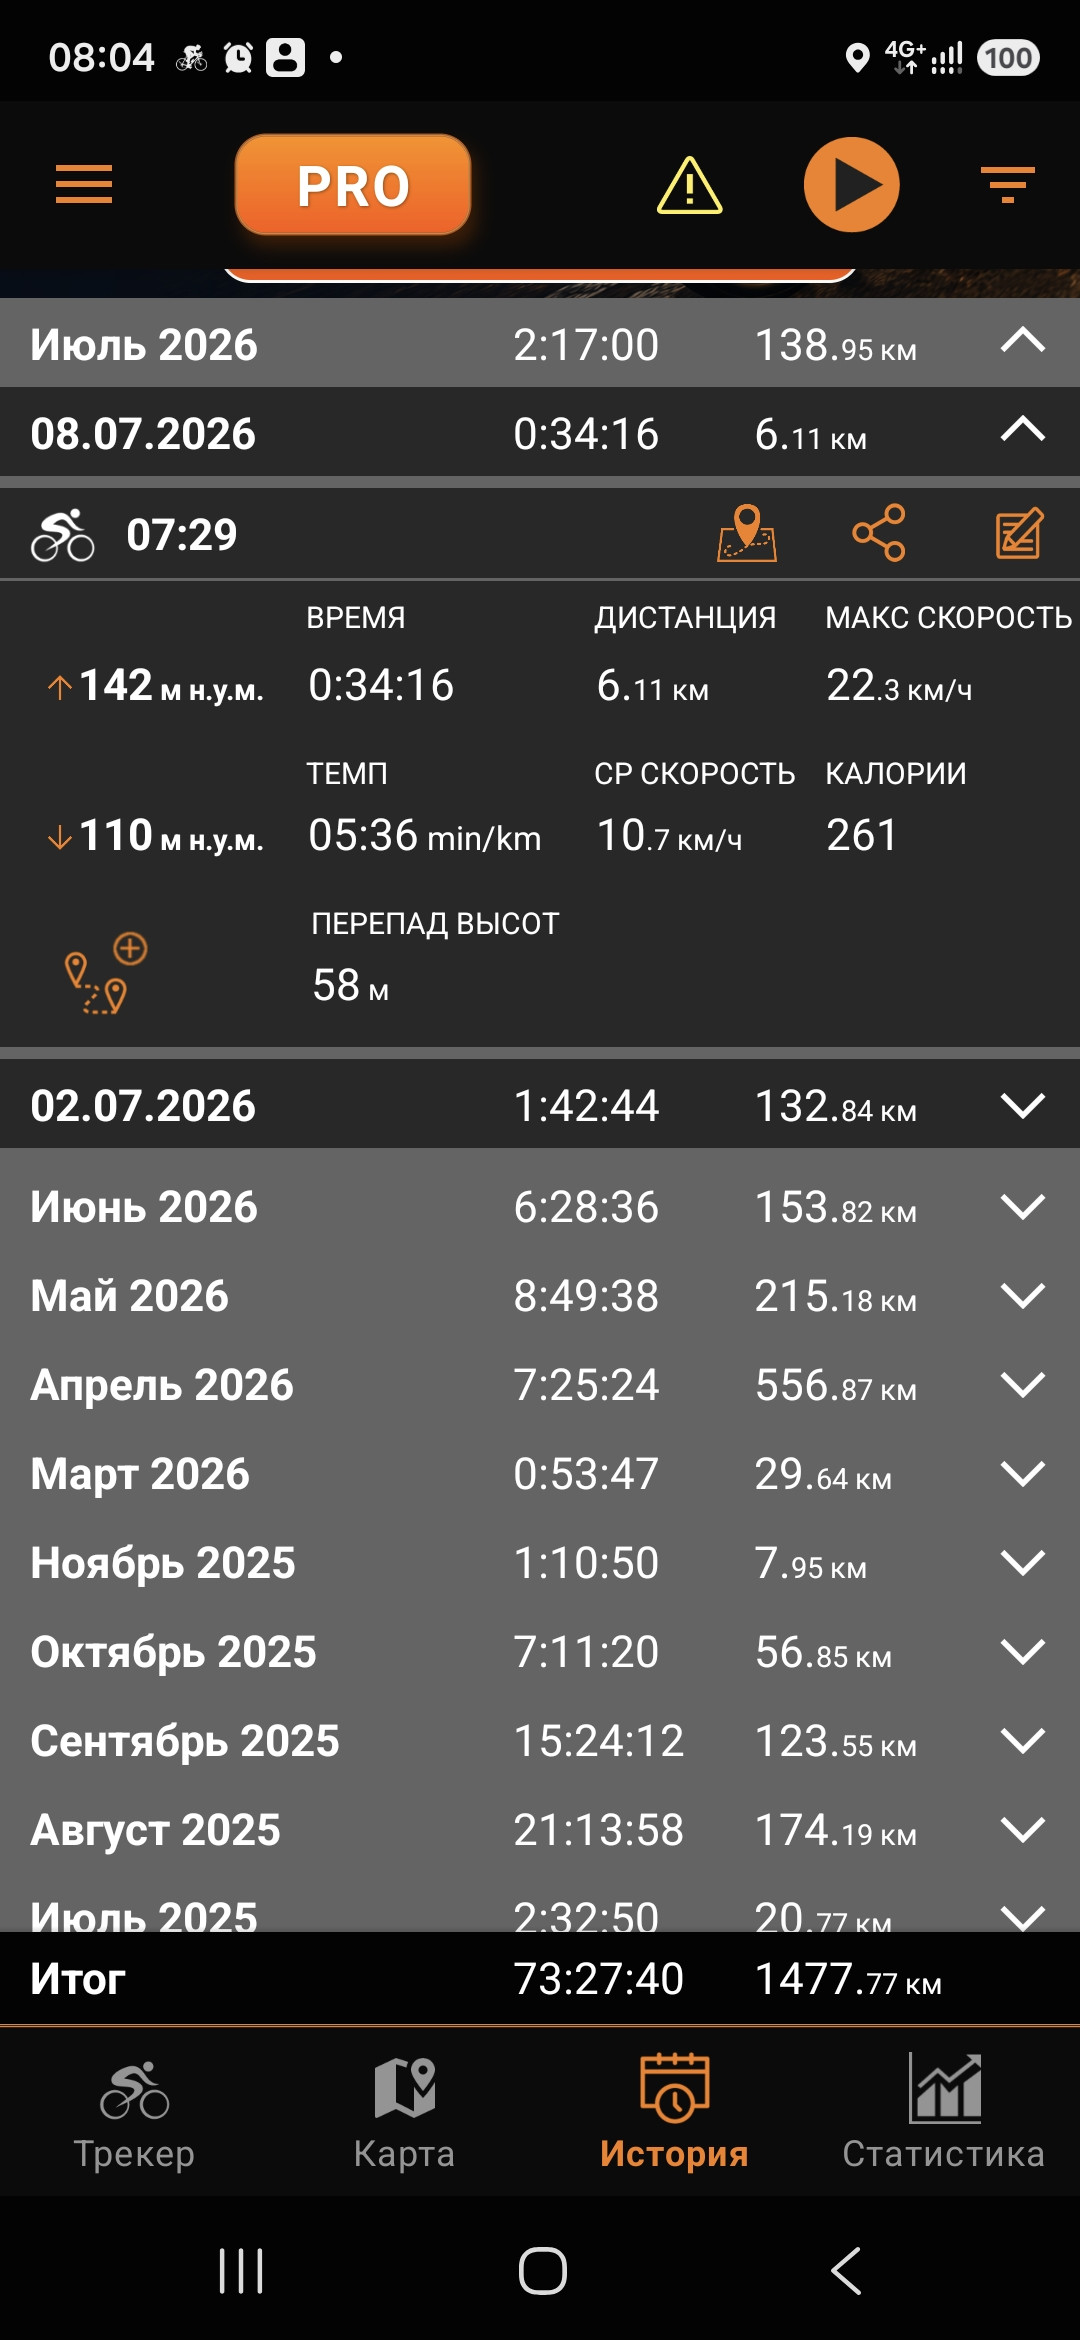Open the hamburger menu
Image resolution: width=1080 pixels, height=2340 pixels.
[84, 185]
